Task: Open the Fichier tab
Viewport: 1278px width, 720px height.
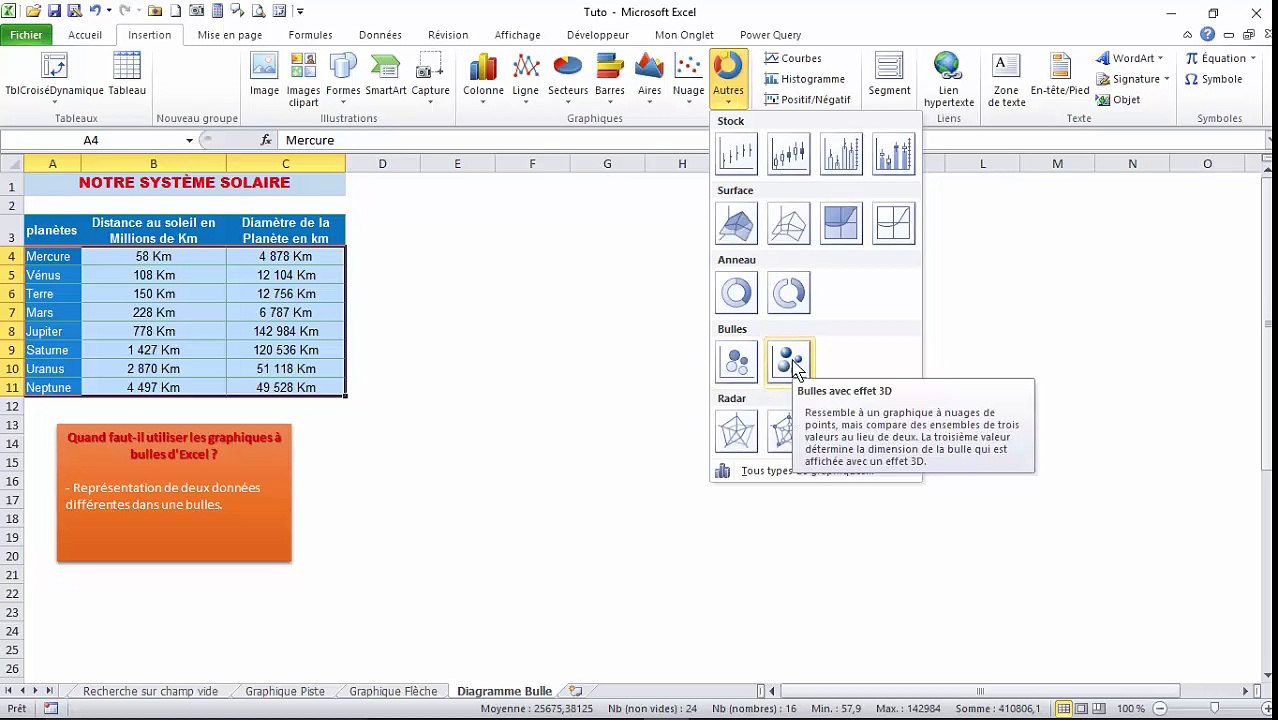Action: pyautogui.click(x=27, y=35)
